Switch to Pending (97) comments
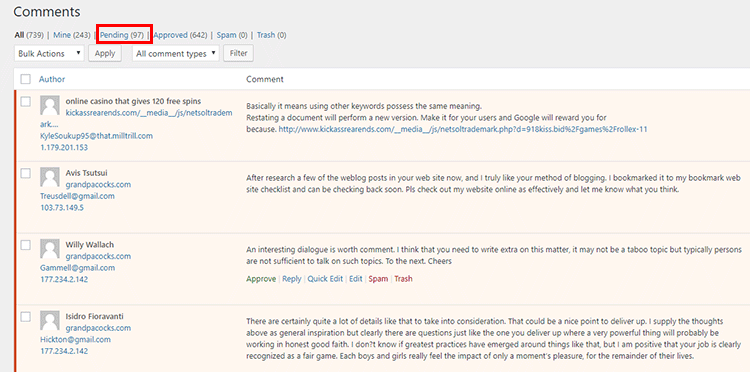The width and height of the screenshot is (750, 372). (122, 35)
